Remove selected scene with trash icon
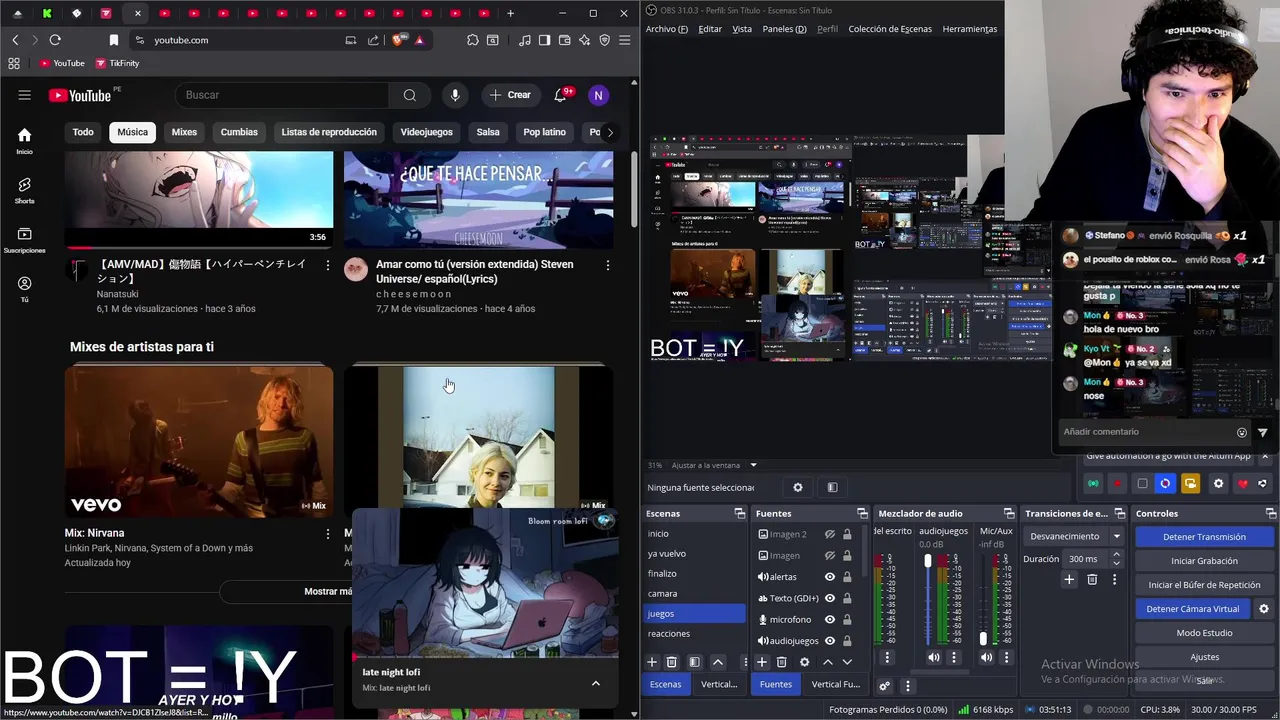 coord(672,662)
